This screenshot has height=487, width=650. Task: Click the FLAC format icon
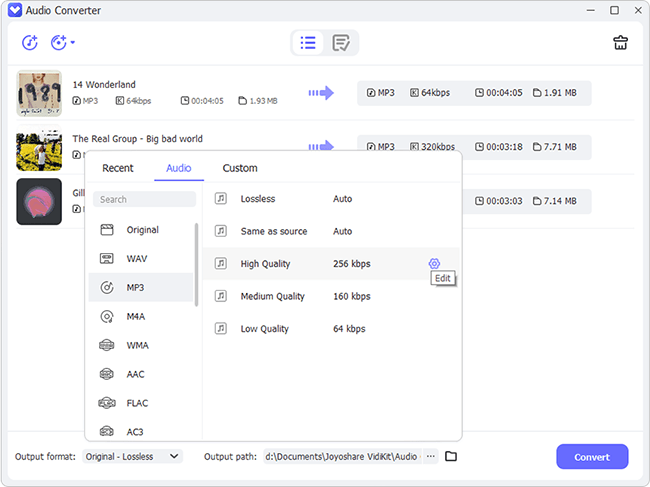coord(107,403)
